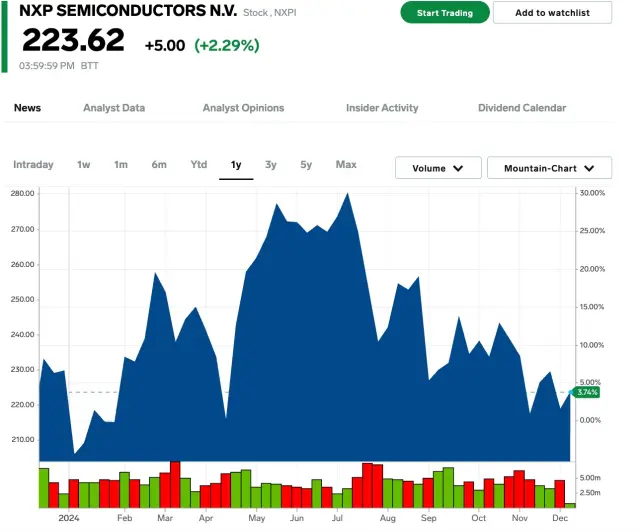Viewport: 640px width, 532px height.
Task: Open the Mountain-Chart type dropdown
Action: [x=549, y=169]
